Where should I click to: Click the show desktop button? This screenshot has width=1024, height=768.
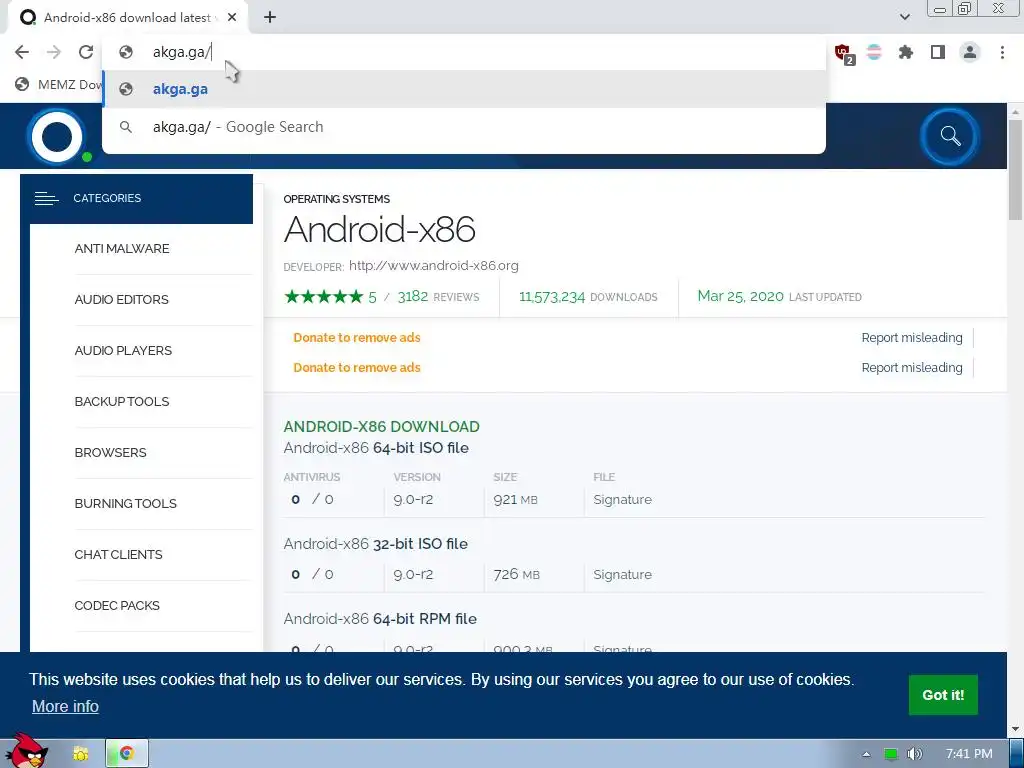pyautogui.click(x=1017, y=754)
